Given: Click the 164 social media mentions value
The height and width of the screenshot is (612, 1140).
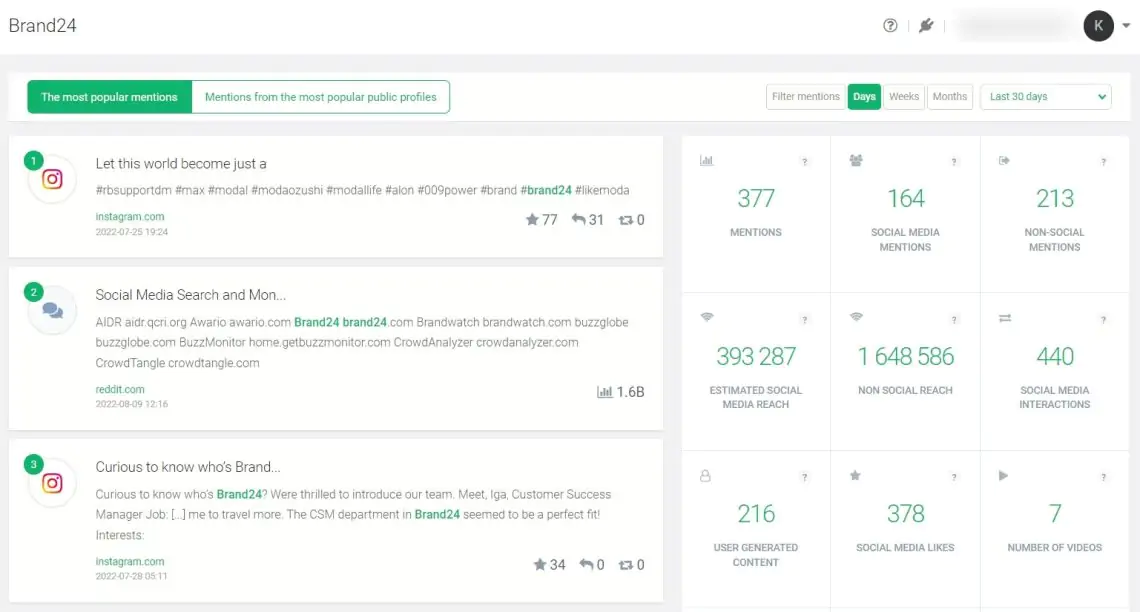Looking at the screenshot, I should (905, 198).
